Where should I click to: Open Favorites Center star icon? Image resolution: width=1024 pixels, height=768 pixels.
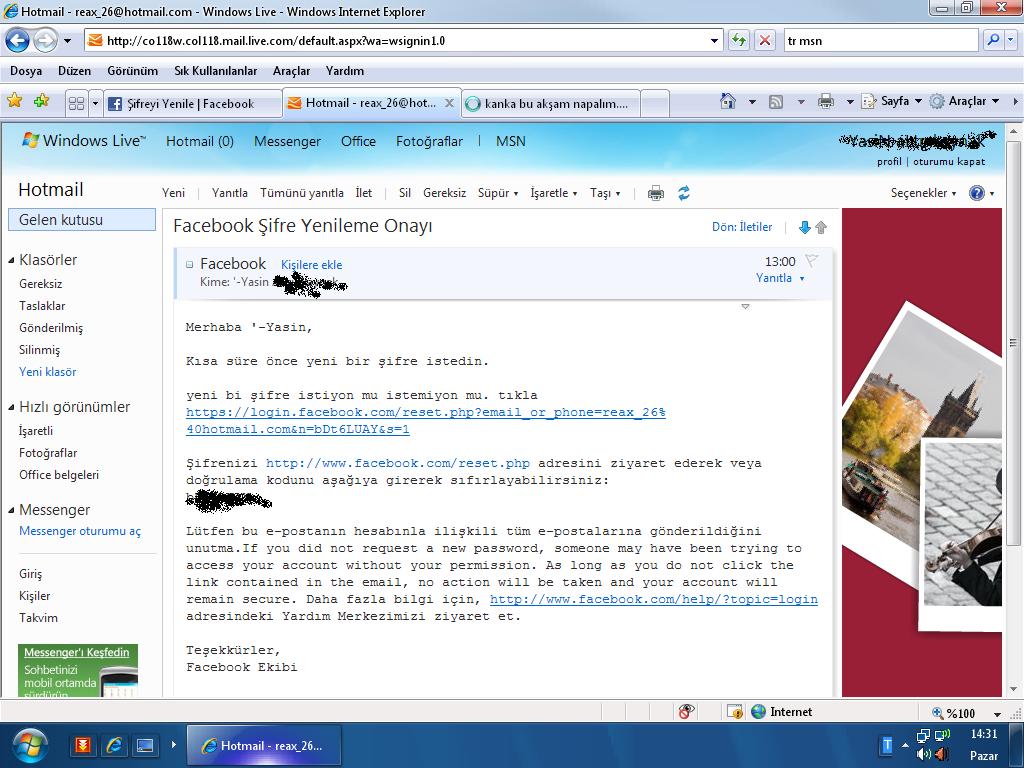click(x=14, y=101)
